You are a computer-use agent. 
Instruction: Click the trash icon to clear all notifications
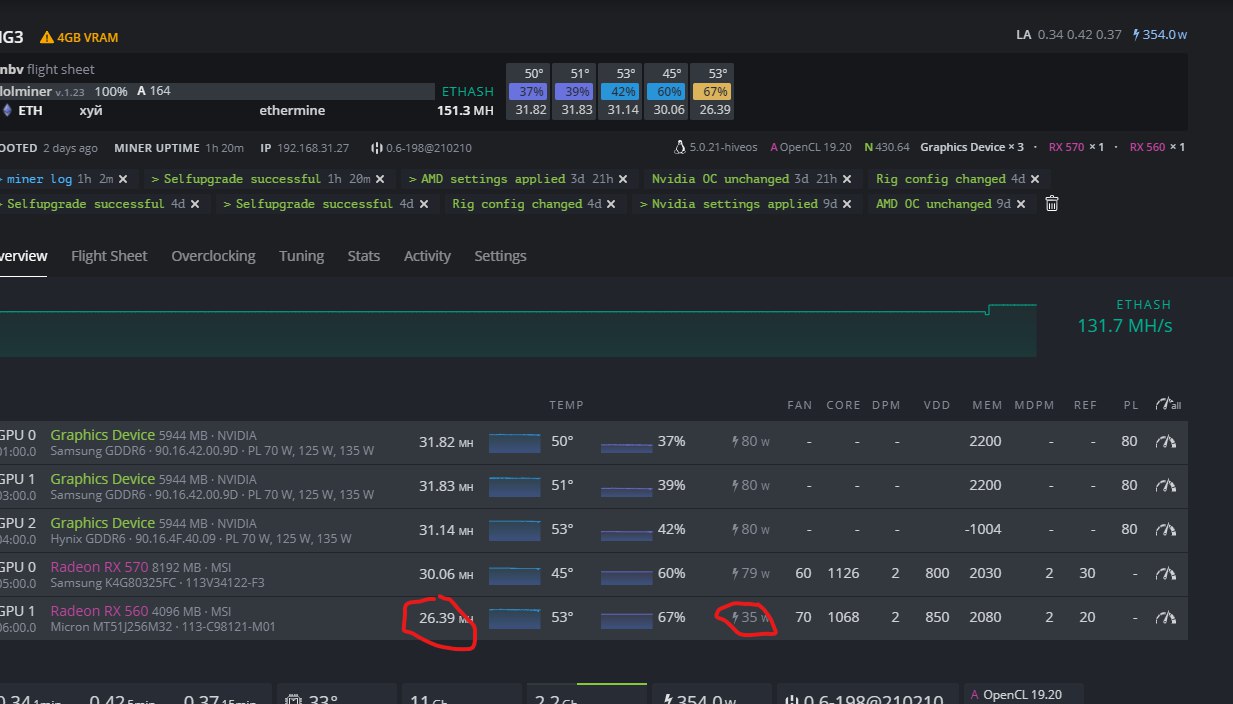pyautogui.click(x=1051, y=204)
